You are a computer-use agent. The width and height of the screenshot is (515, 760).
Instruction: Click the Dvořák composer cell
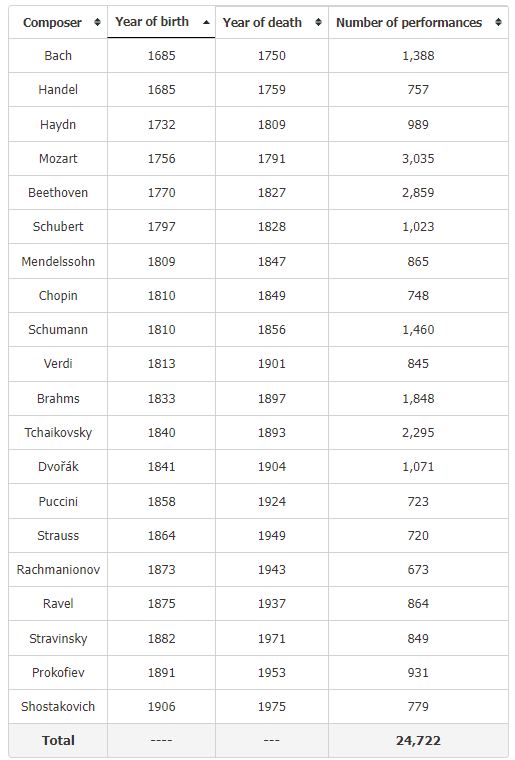coord(58,466)
